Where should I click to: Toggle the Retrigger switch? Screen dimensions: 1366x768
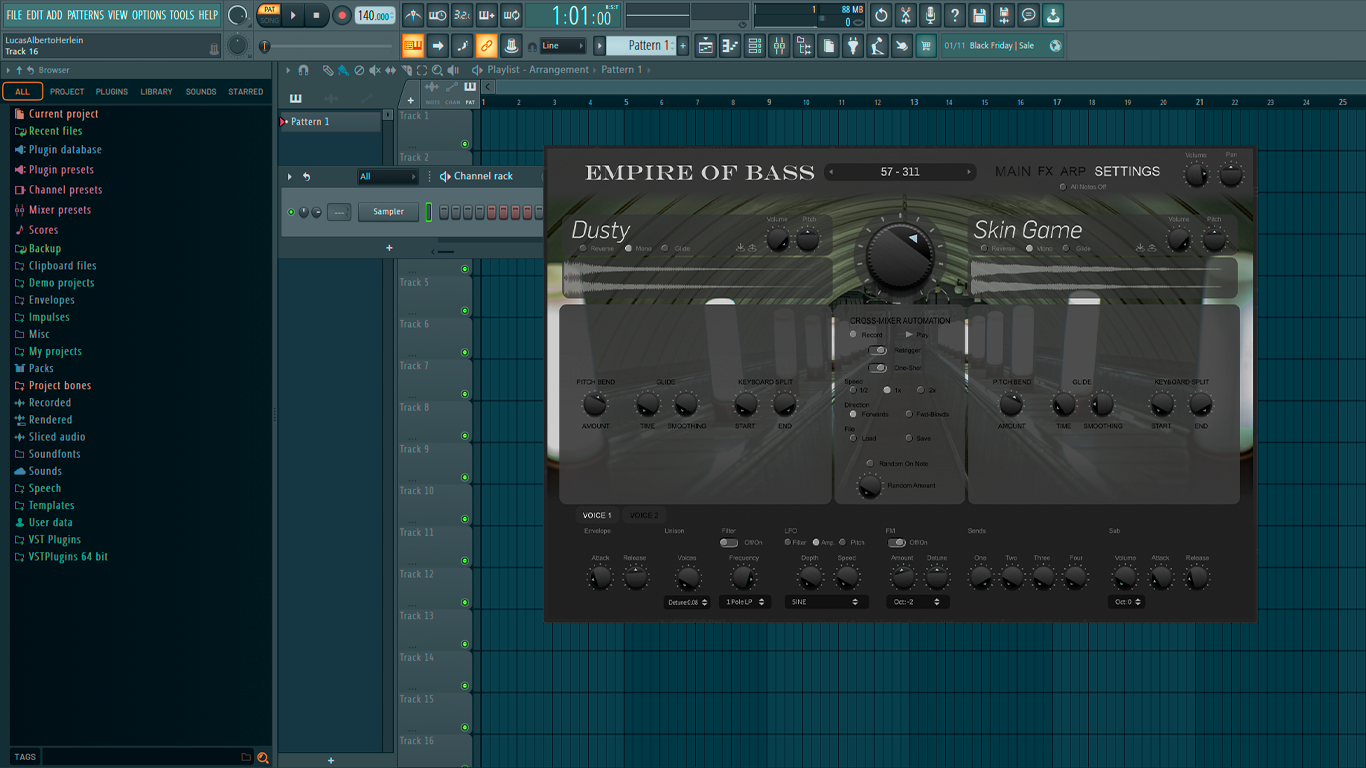877,350
